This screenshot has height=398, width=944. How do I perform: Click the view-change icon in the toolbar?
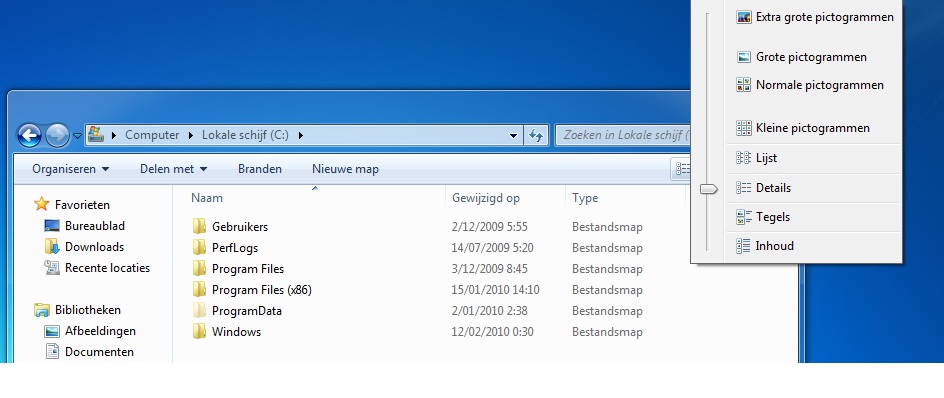pyautogui.click(x=682, y=169)
